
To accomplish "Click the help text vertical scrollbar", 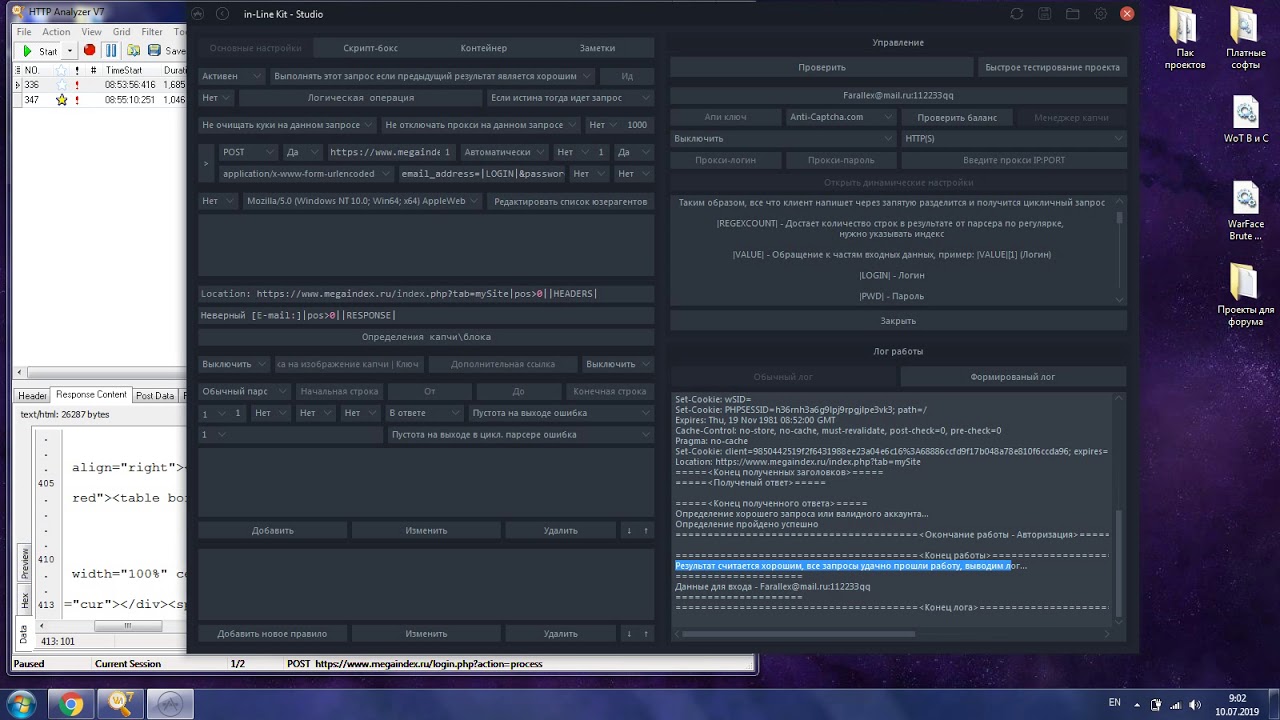I will point(1119,216).
